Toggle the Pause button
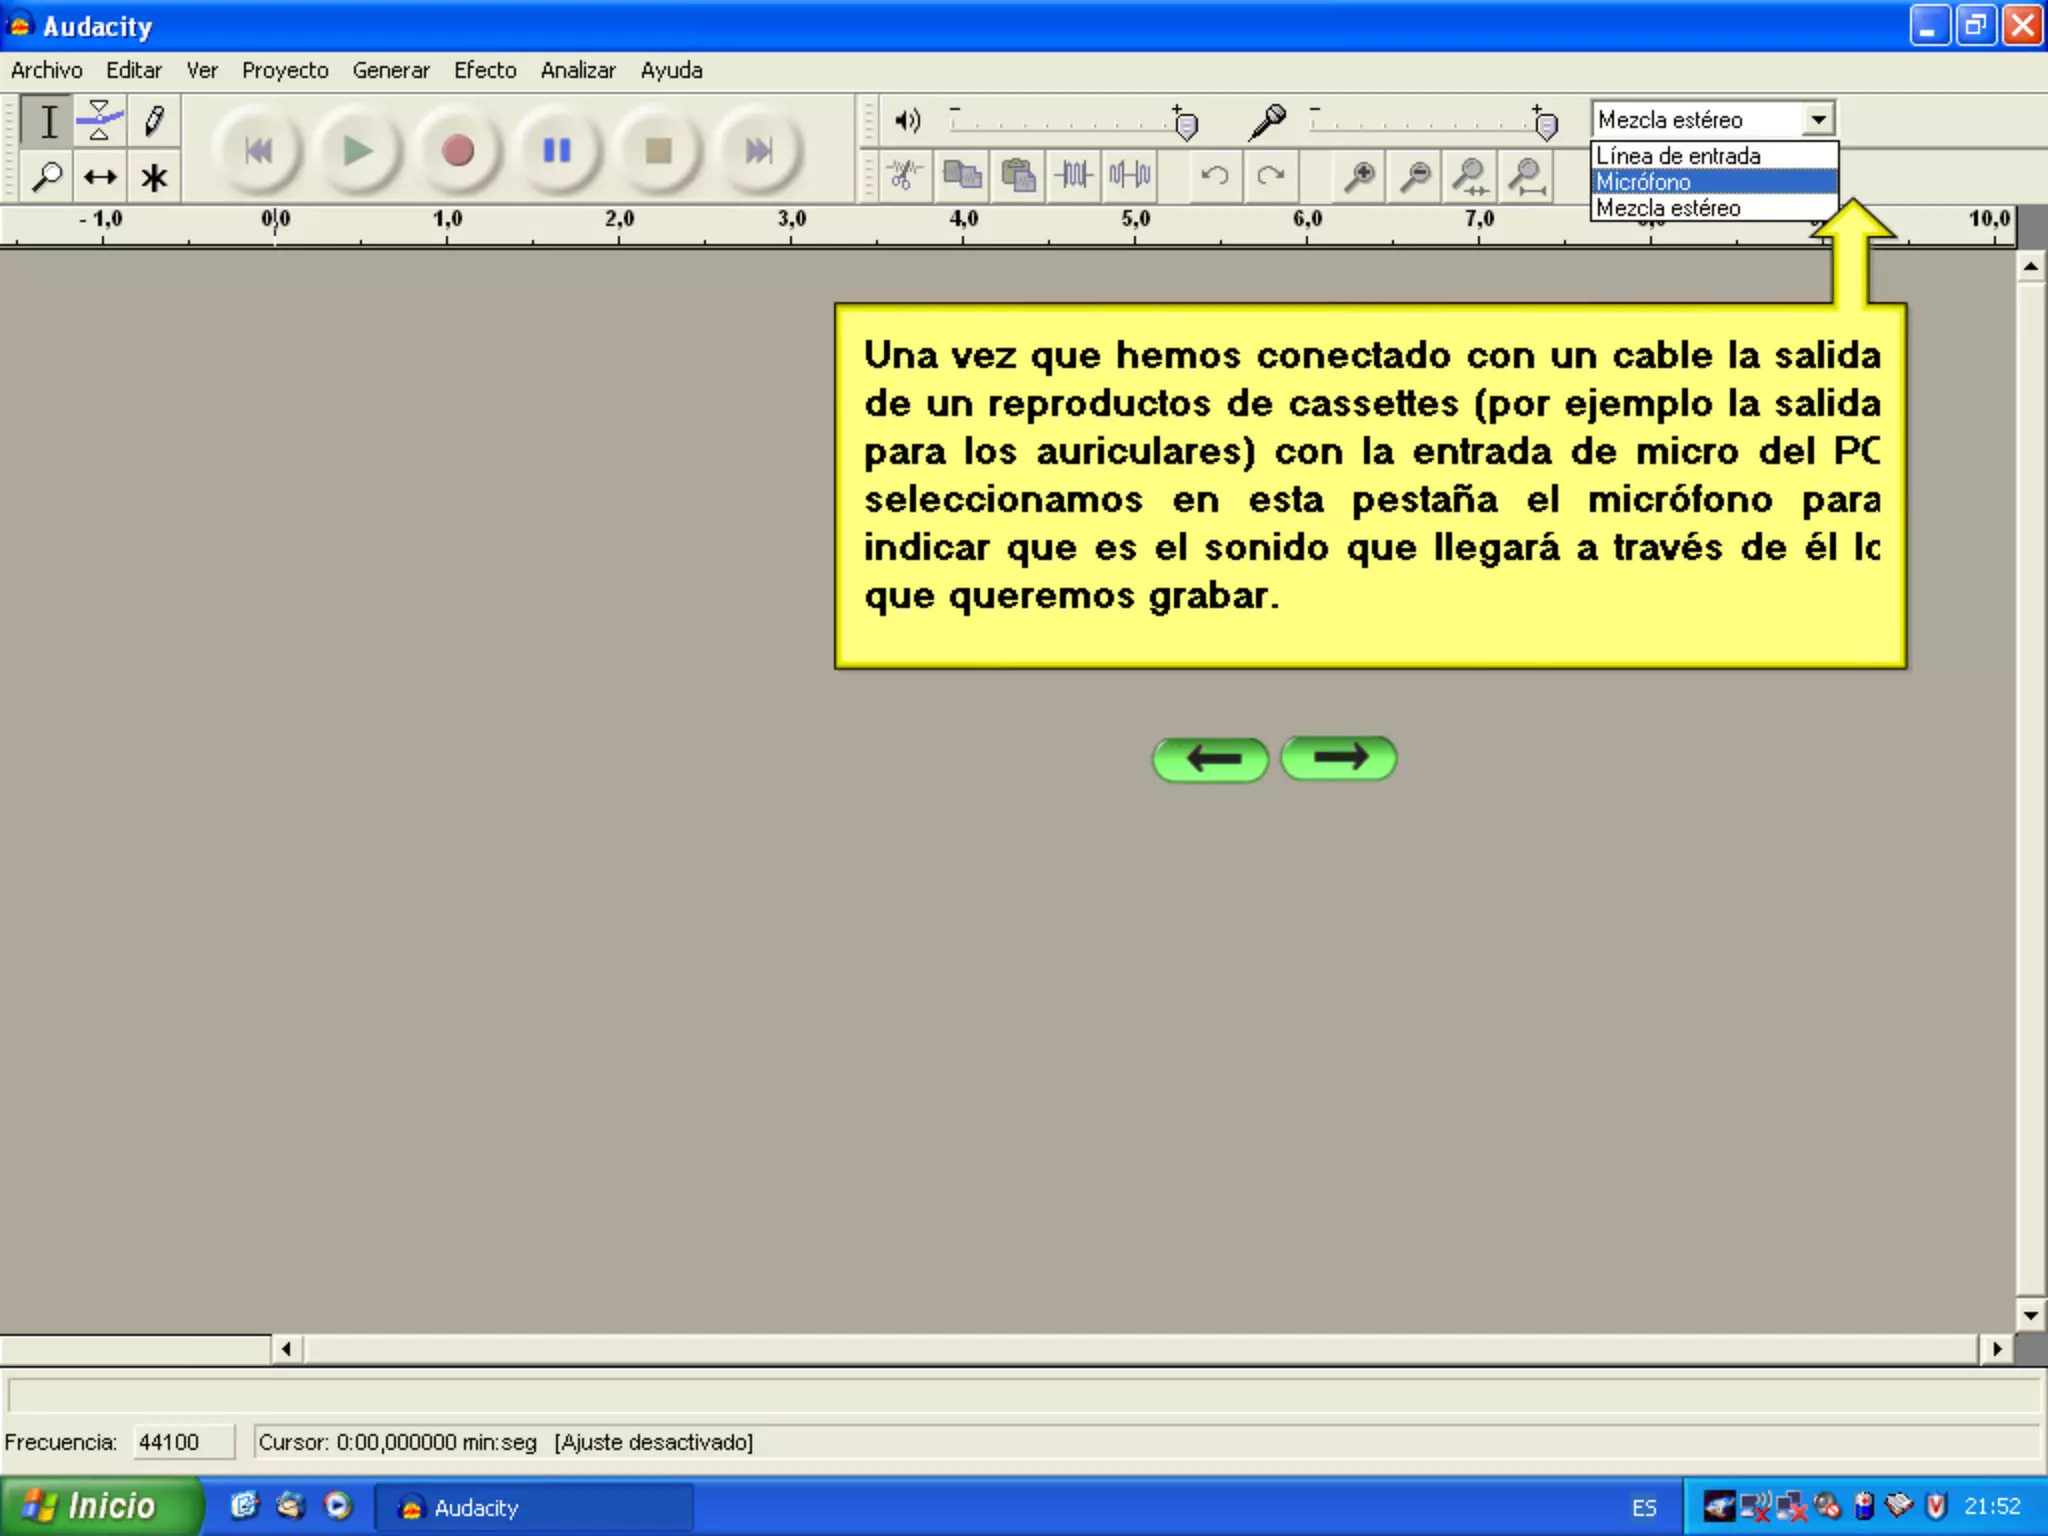 click(x=557, y=151)
